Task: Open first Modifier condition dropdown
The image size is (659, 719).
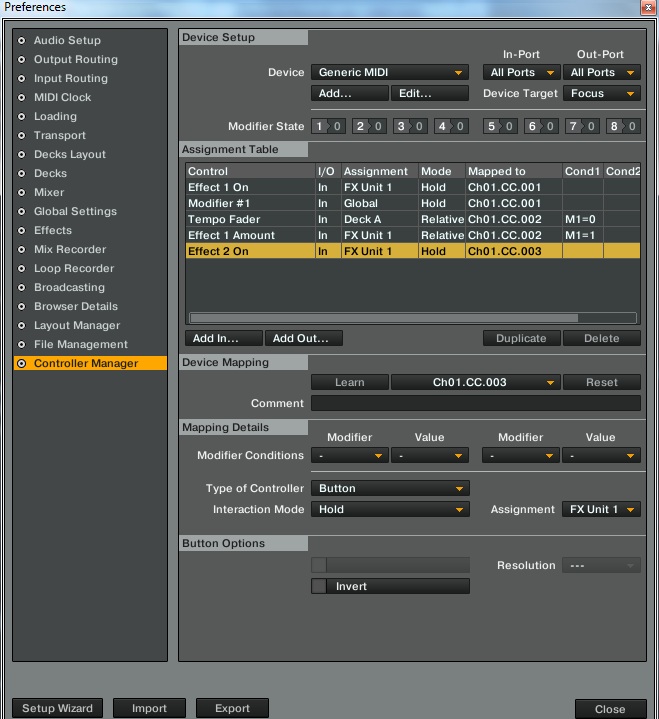Action: tap(350, 456)
